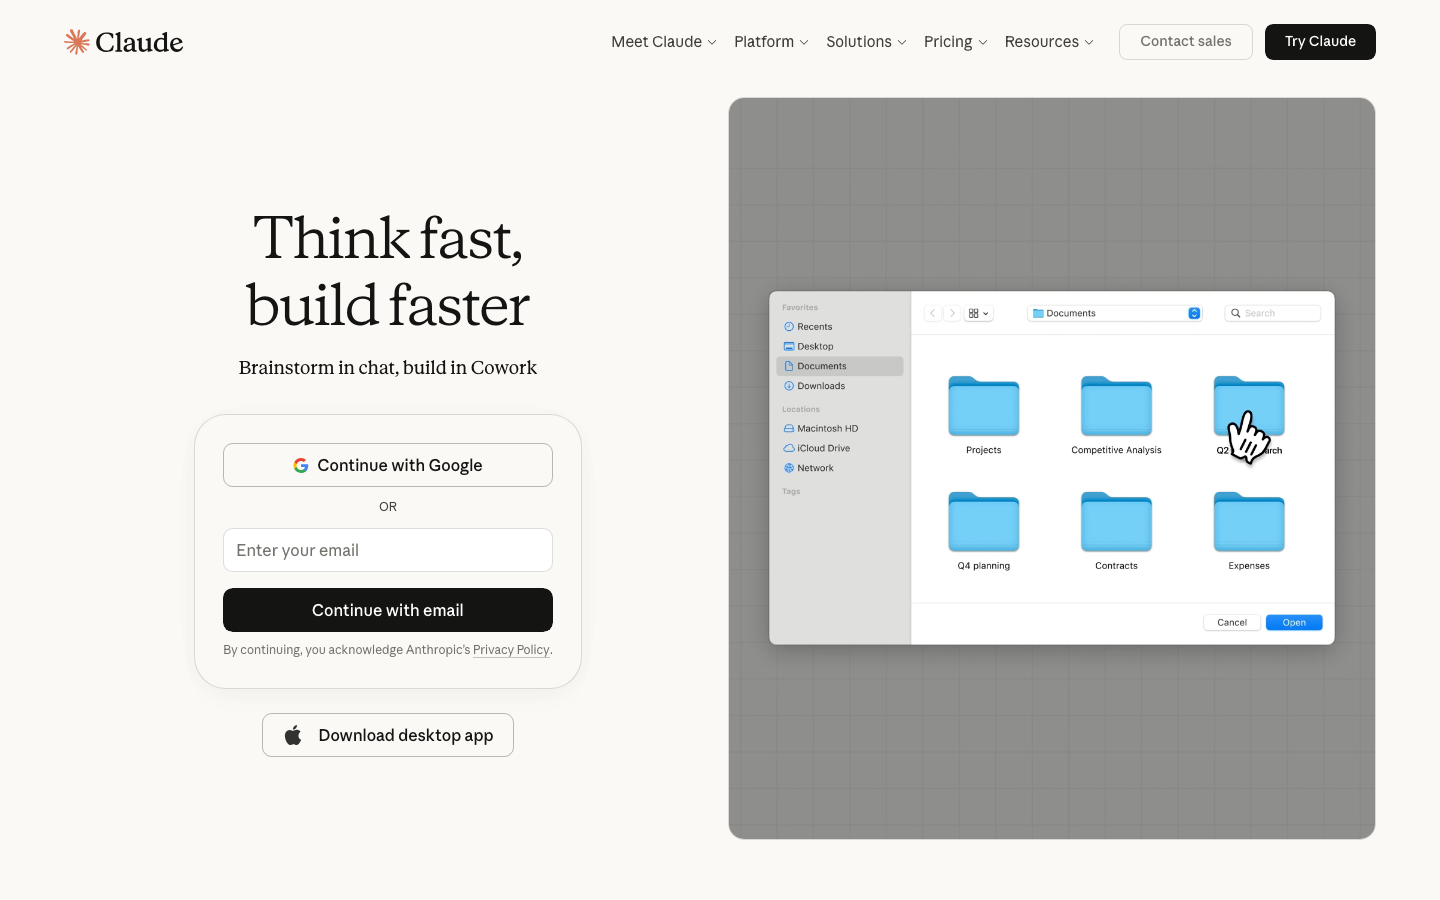Select the Competitive Analysis folder
1440x900 pixels.
1116,415
